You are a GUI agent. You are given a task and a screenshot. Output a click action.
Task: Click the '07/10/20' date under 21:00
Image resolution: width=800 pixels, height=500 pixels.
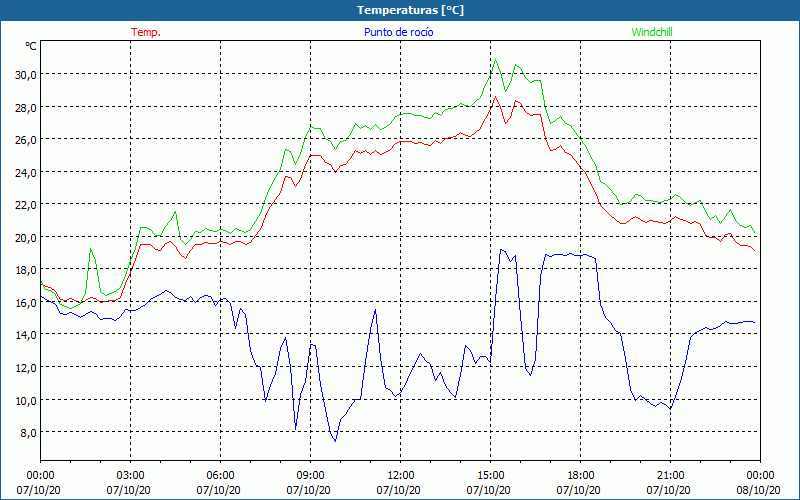click(668, 490)
